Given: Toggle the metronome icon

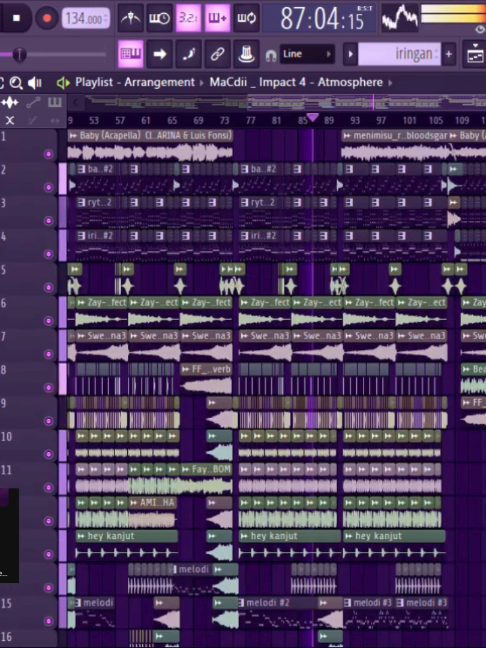Looking at the screenshot, I should coord(131,18).
